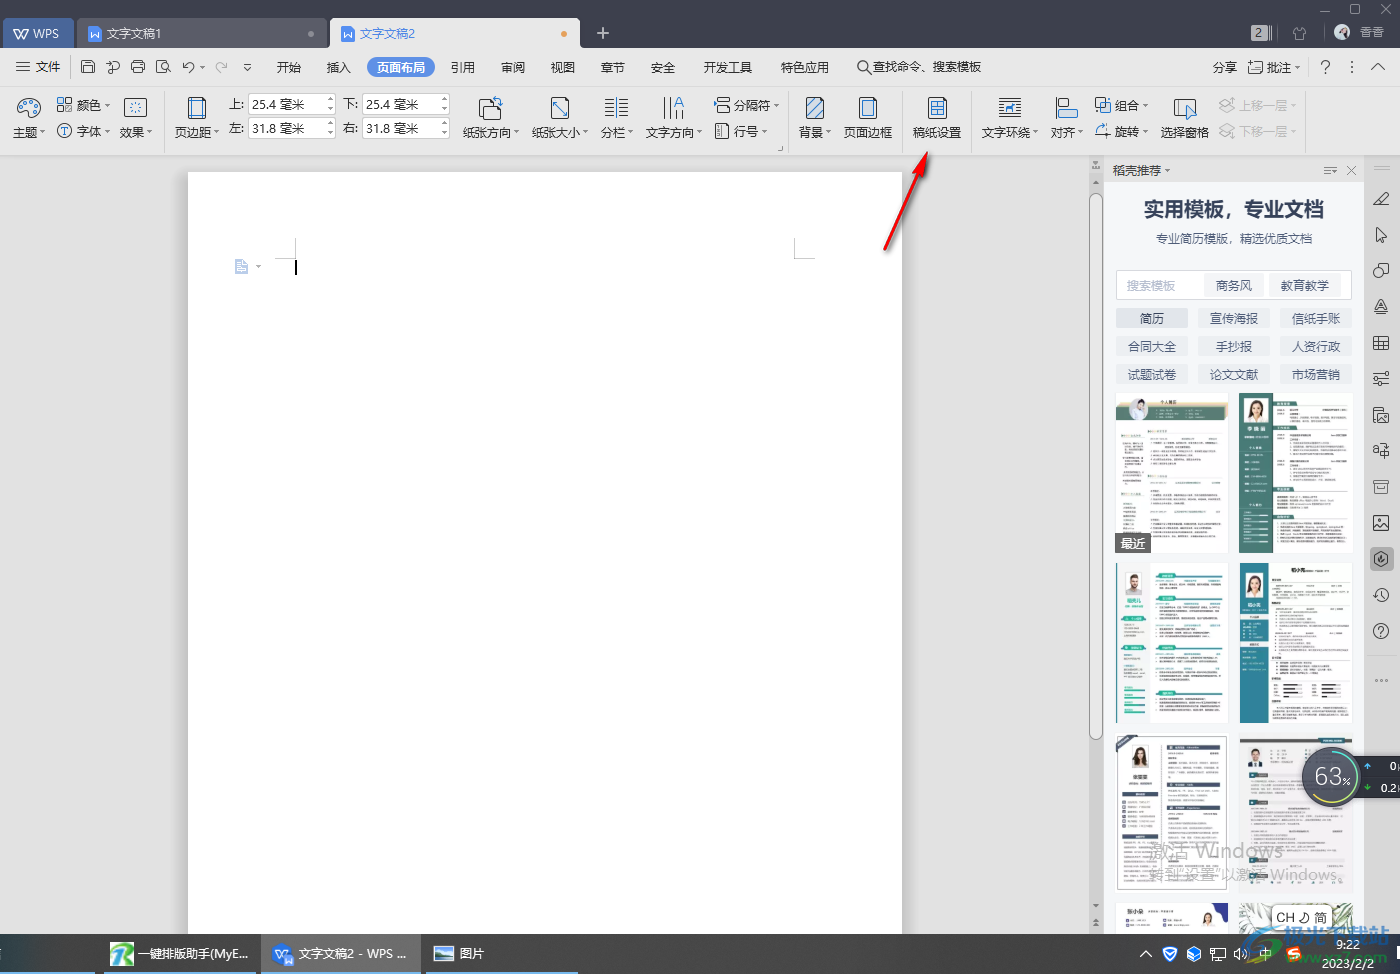Click 查找命令、搜索模板 command search box
The width and height of the screenshot is (1400, 974).
(919, 67)
